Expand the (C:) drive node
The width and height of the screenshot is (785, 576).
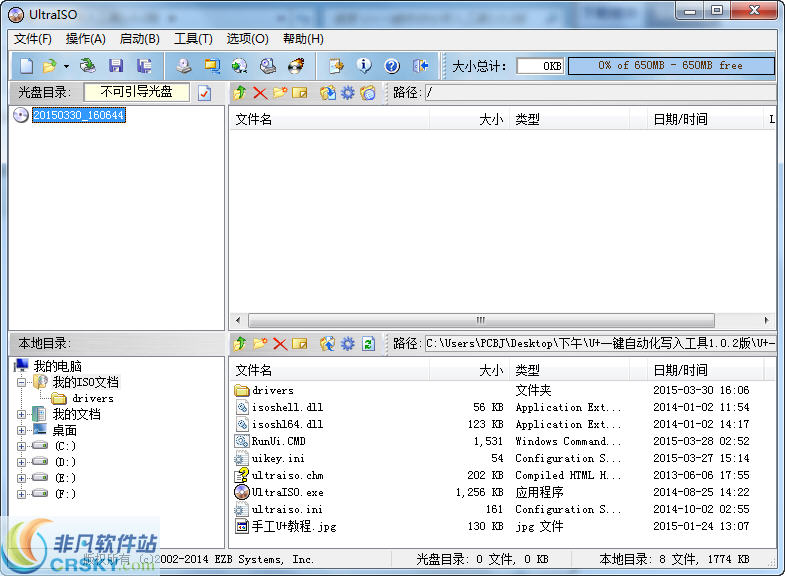point(21,446)
